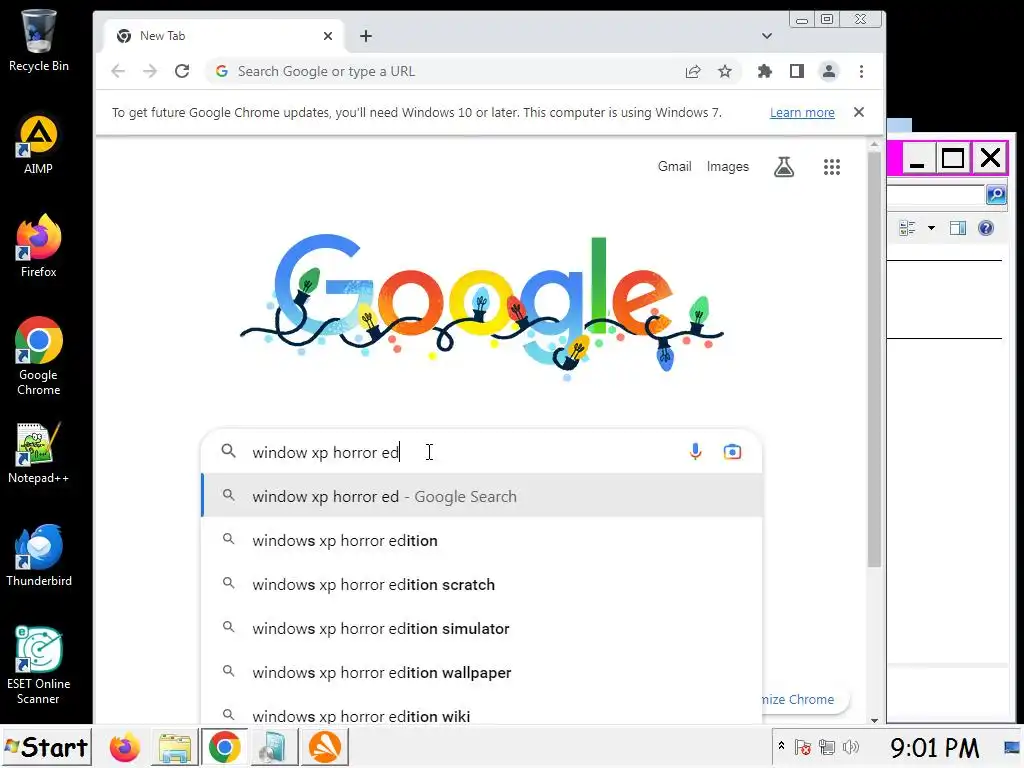Image resolution: width=1024 pixels, height=768 pixels.
Task: Click the Start button
Action: pos(46,747)
